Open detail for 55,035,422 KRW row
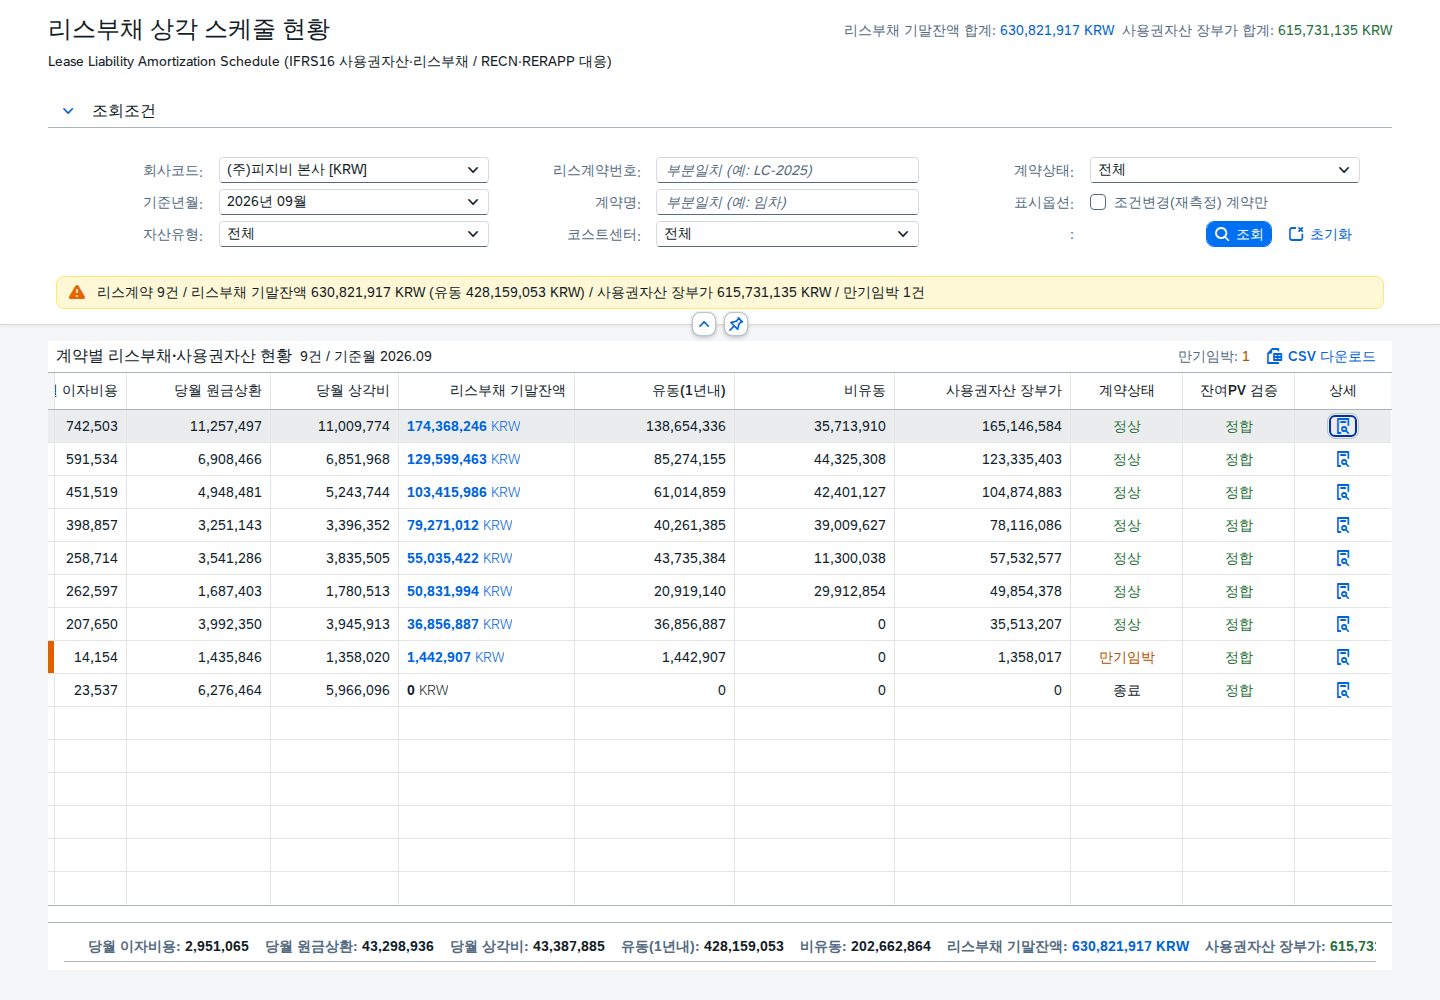The image size is (1440, 1000). click(x=1343, y=558)
